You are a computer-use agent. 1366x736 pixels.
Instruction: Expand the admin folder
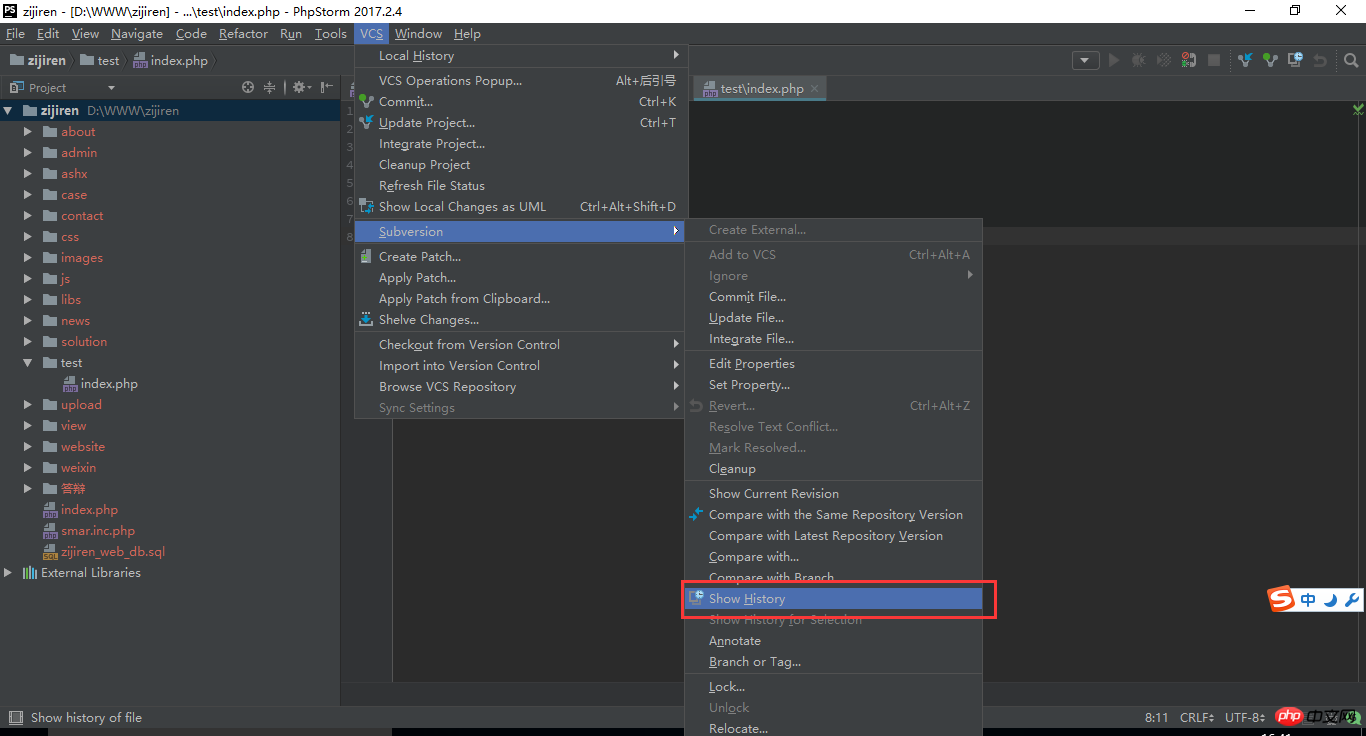[28, 153]
